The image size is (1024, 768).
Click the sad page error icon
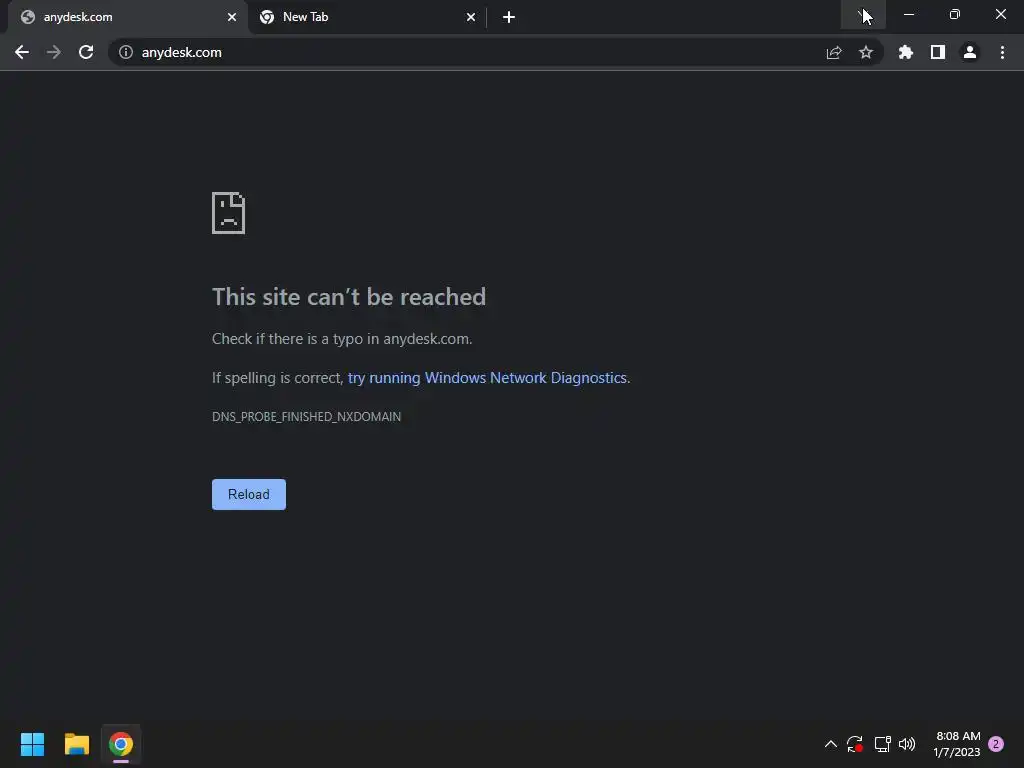tap(229, 213)
